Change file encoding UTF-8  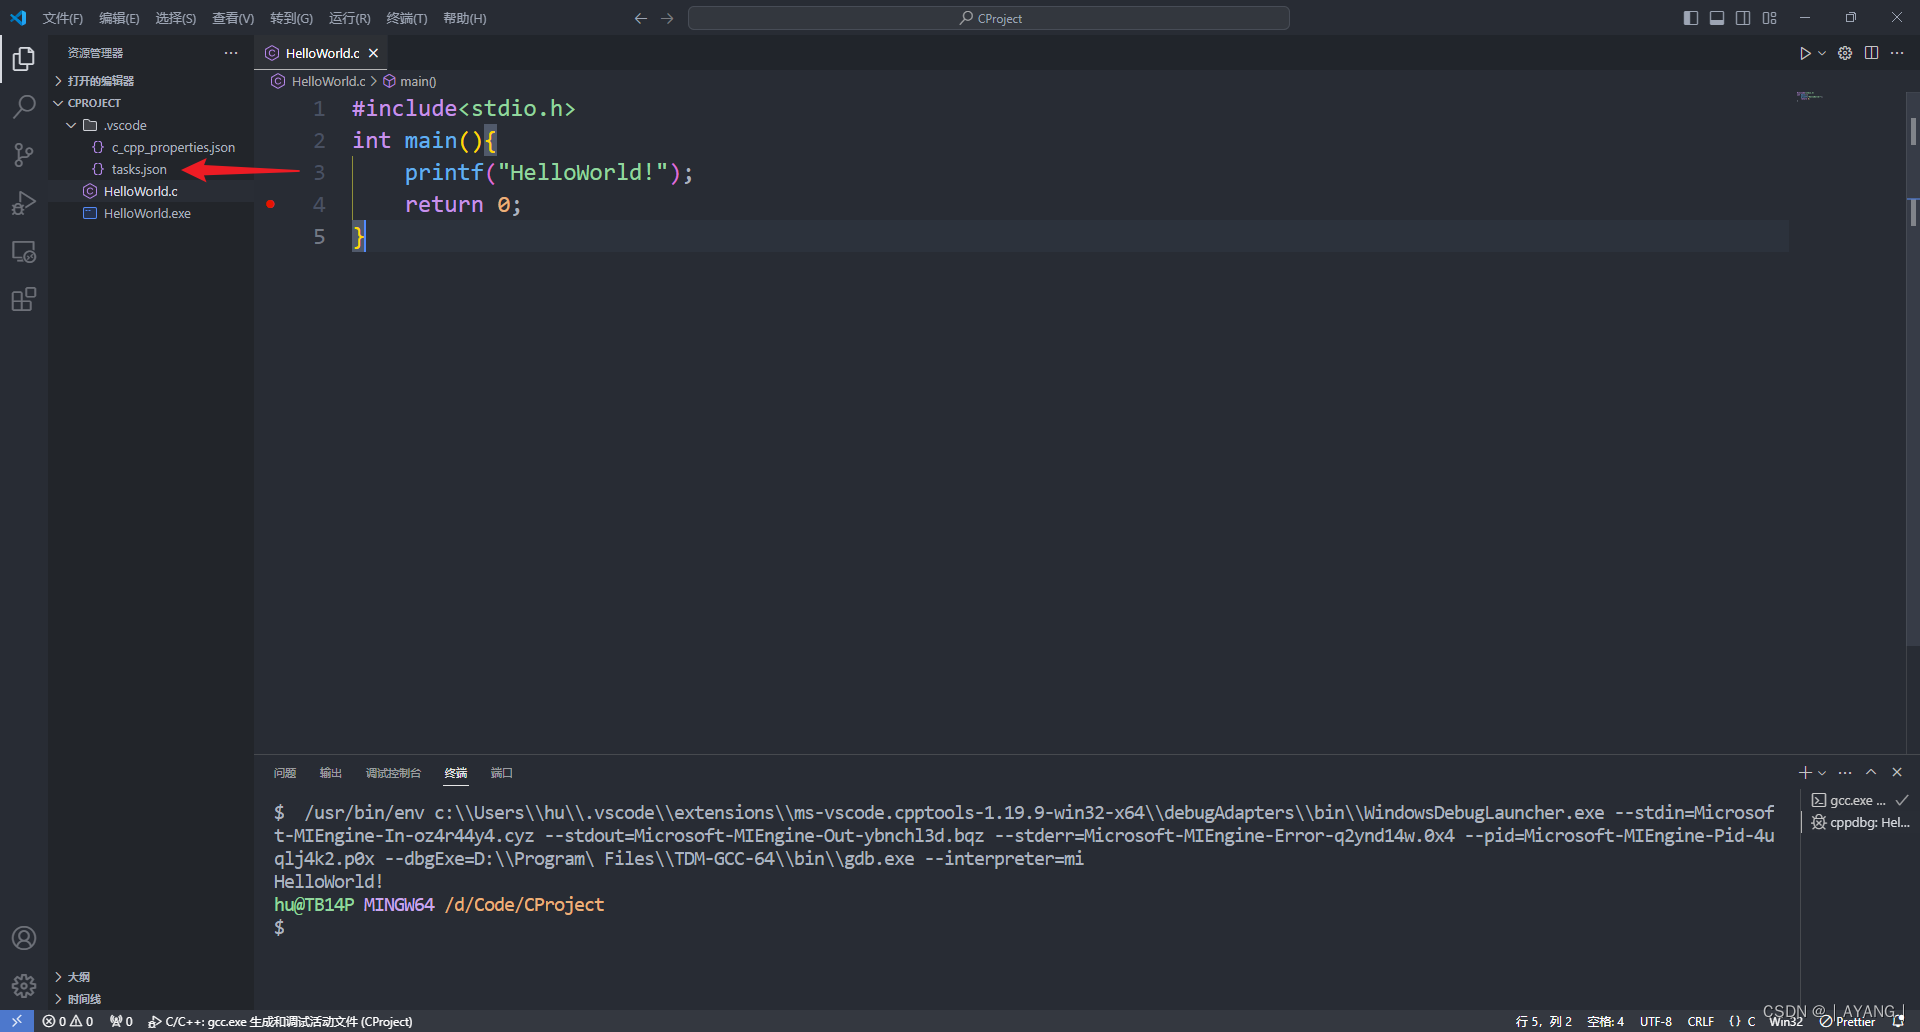[x=1656, y=1021]
